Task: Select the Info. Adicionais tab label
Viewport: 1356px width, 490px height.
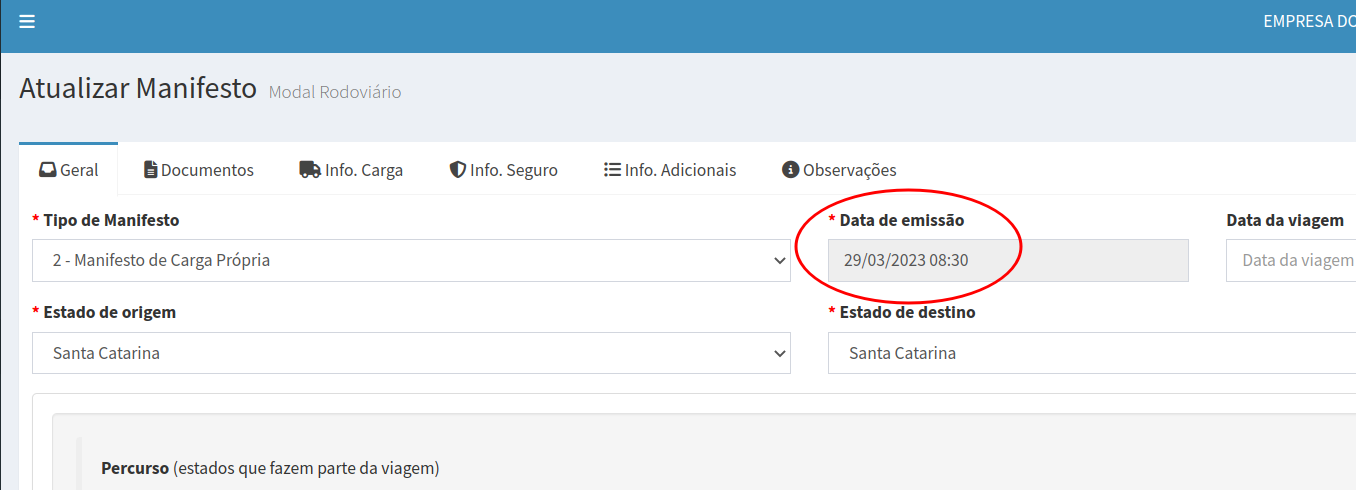Action: (680, 170)
